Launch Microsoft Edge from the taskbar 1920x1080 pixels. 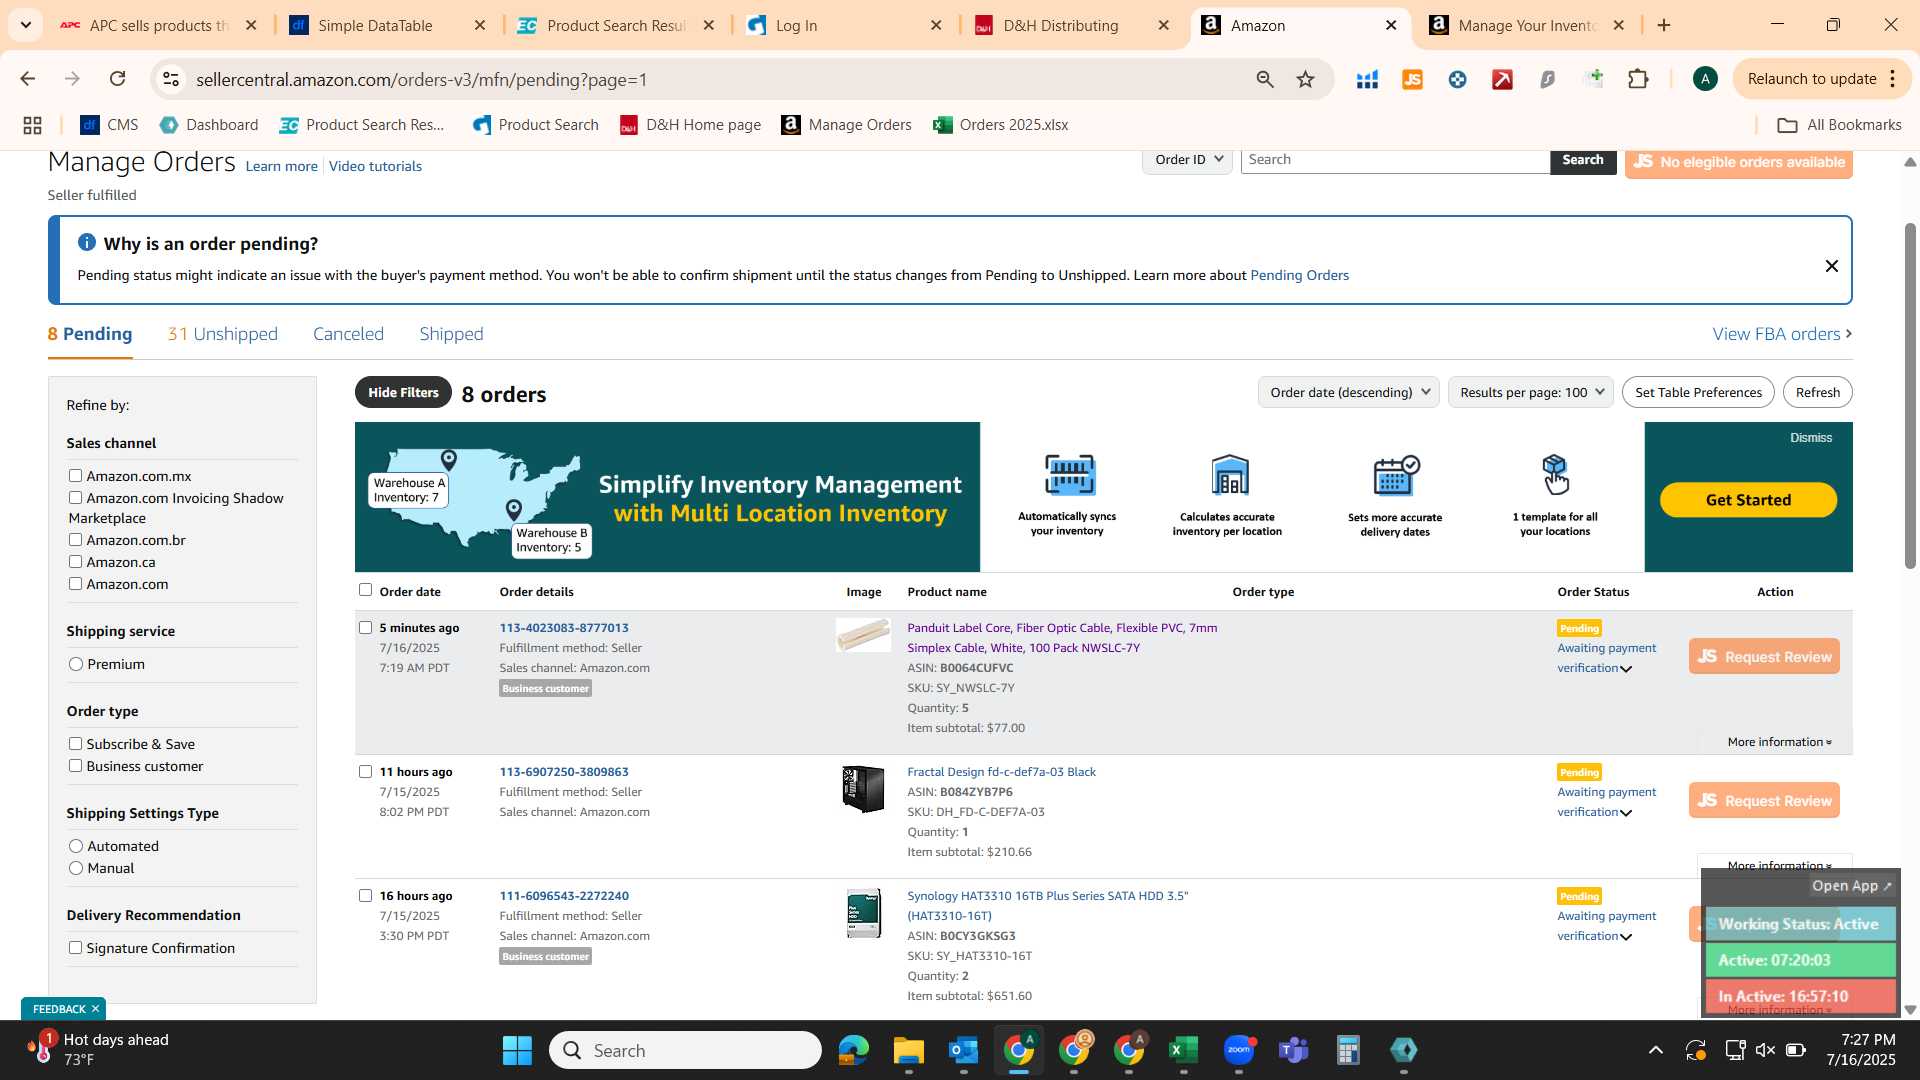pos(853,1051)
